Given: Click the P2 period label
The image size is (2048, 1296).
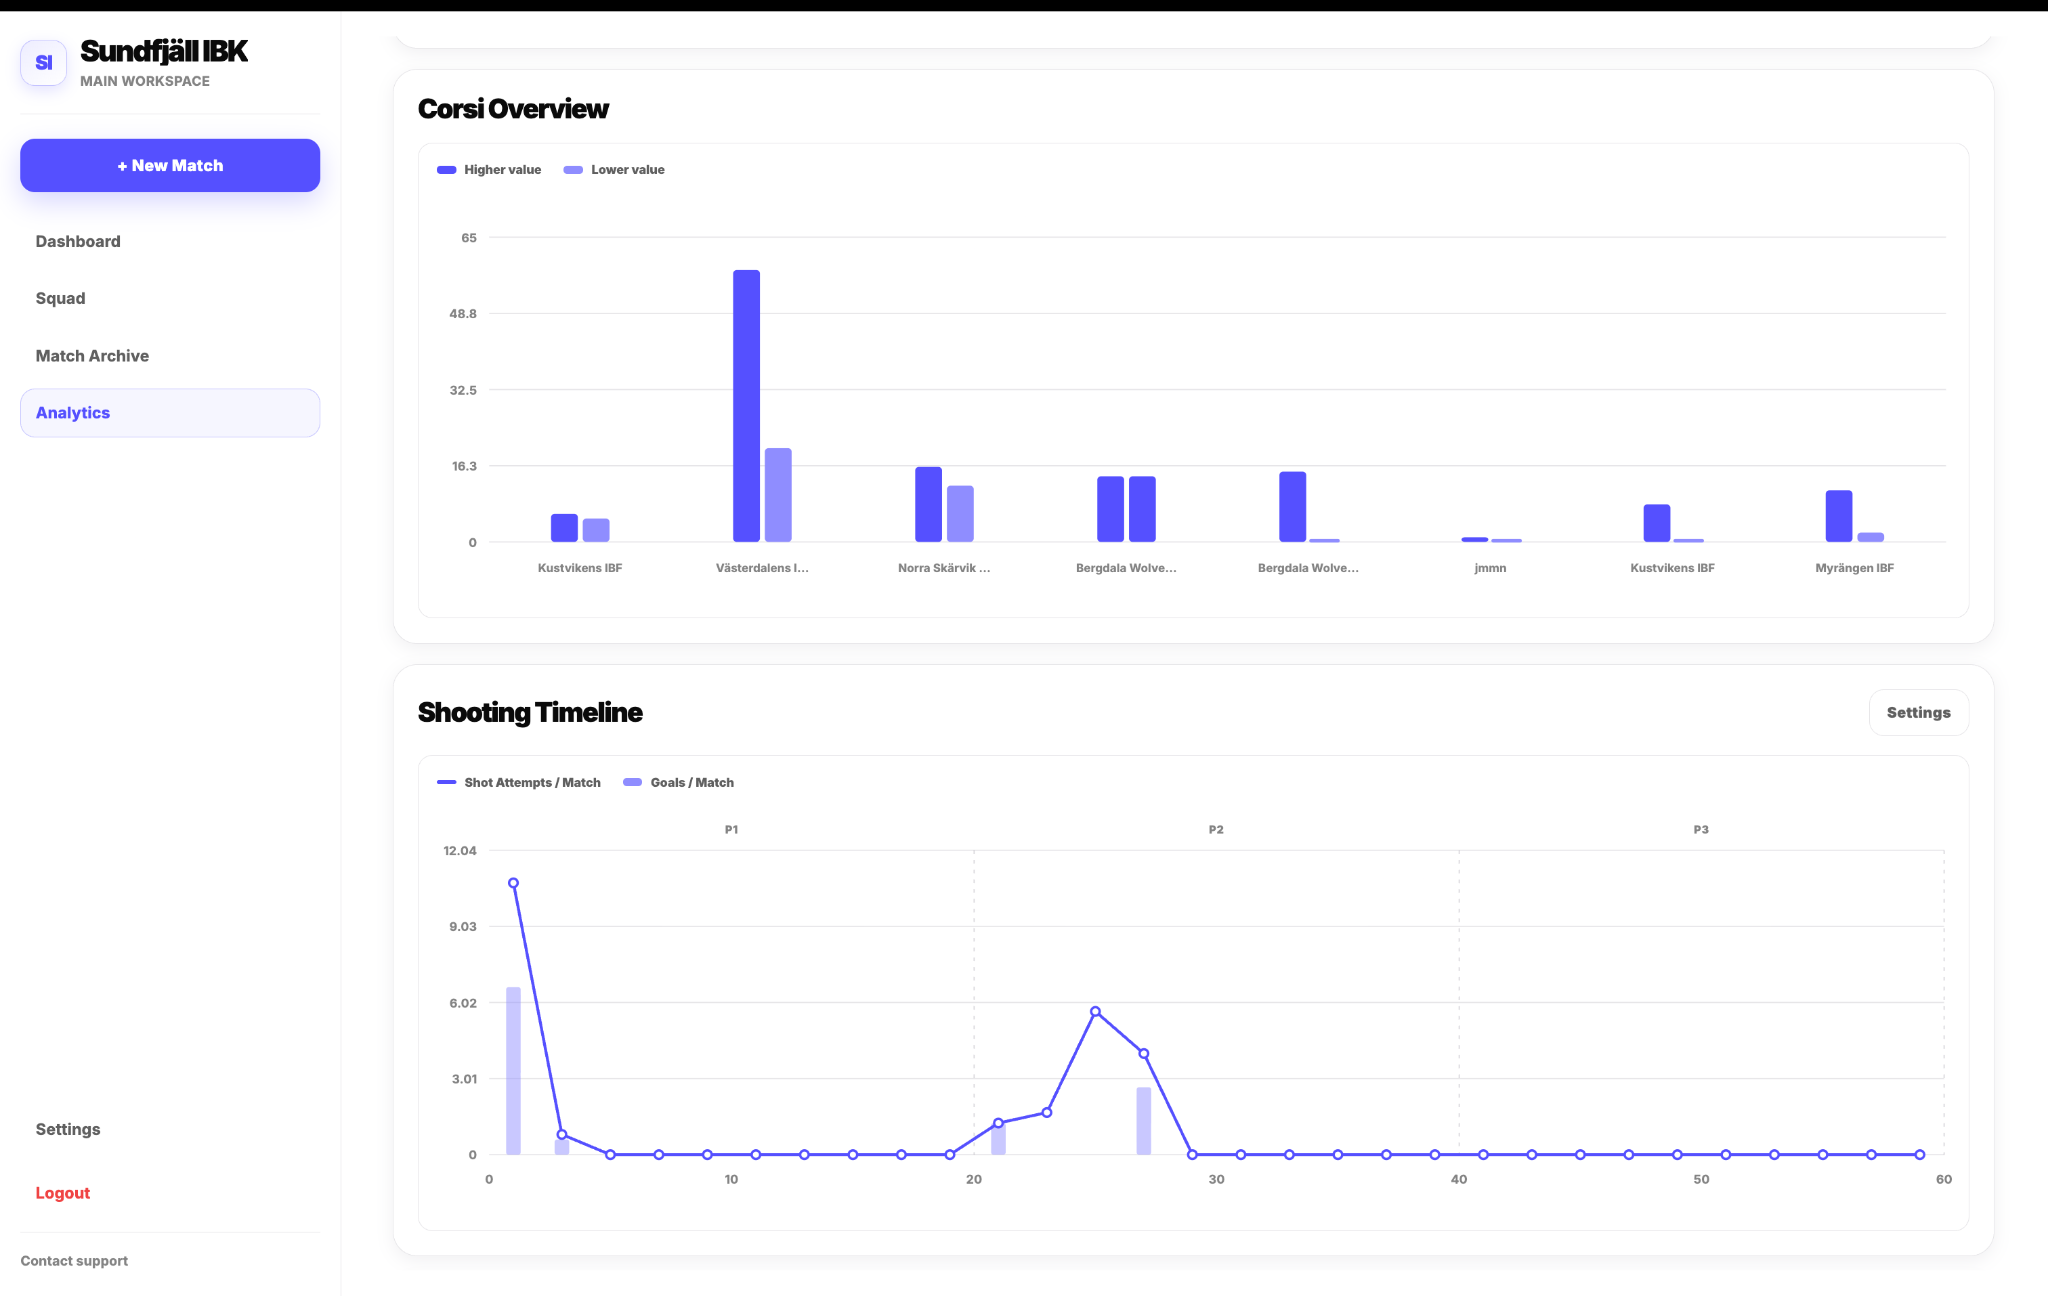Looking at the screenshot, I should [1216, 830].
